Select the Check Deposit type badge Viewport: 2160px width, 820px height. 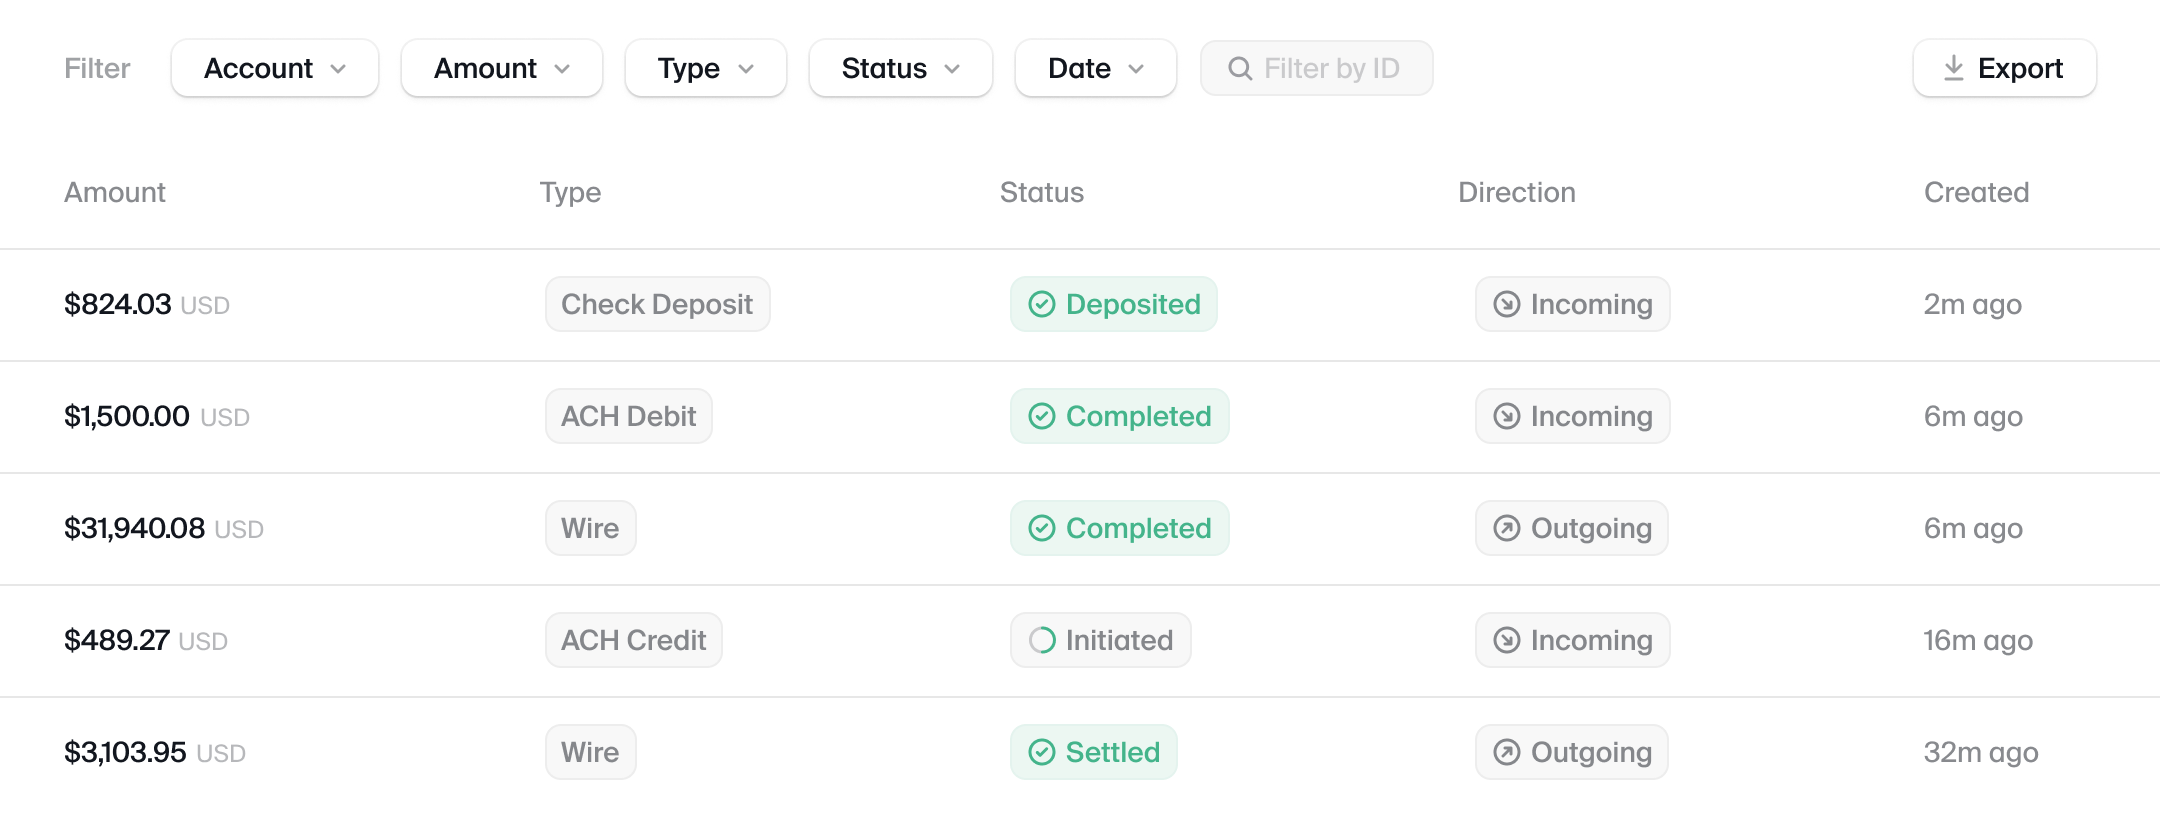coord(658,304)
